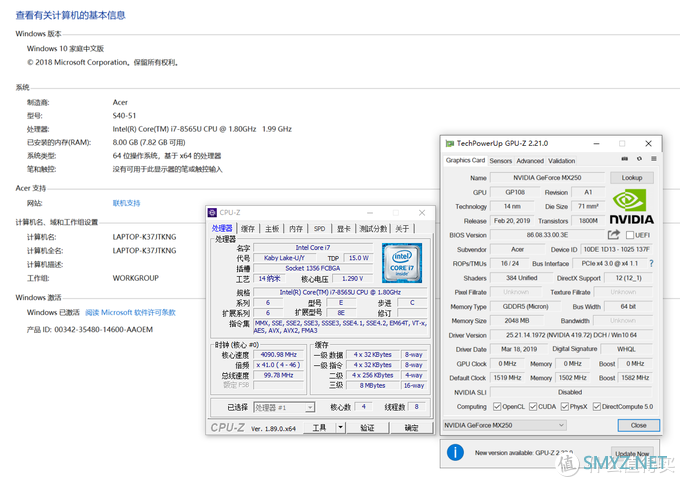Toggle the PhysX checkbox
The height and width of the screenshot is (482, 680).
click(x=564, y=407)
